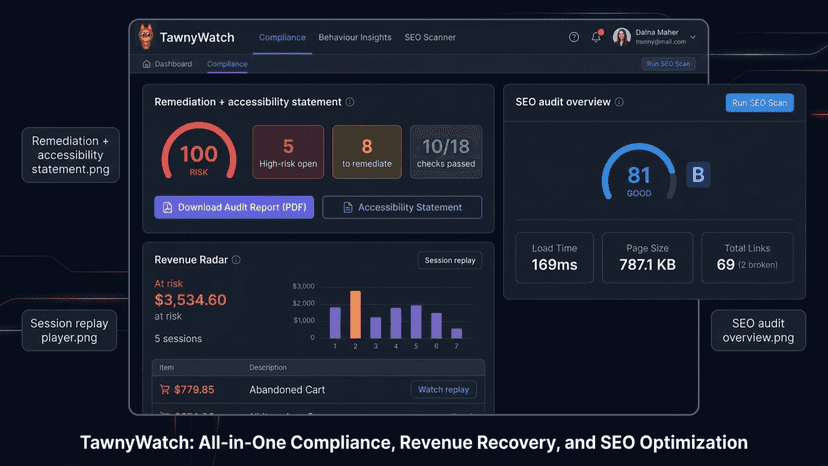828x466 pixels.
Task: Click the SEO audit overview.png label
Action: [x=758, y=330]
